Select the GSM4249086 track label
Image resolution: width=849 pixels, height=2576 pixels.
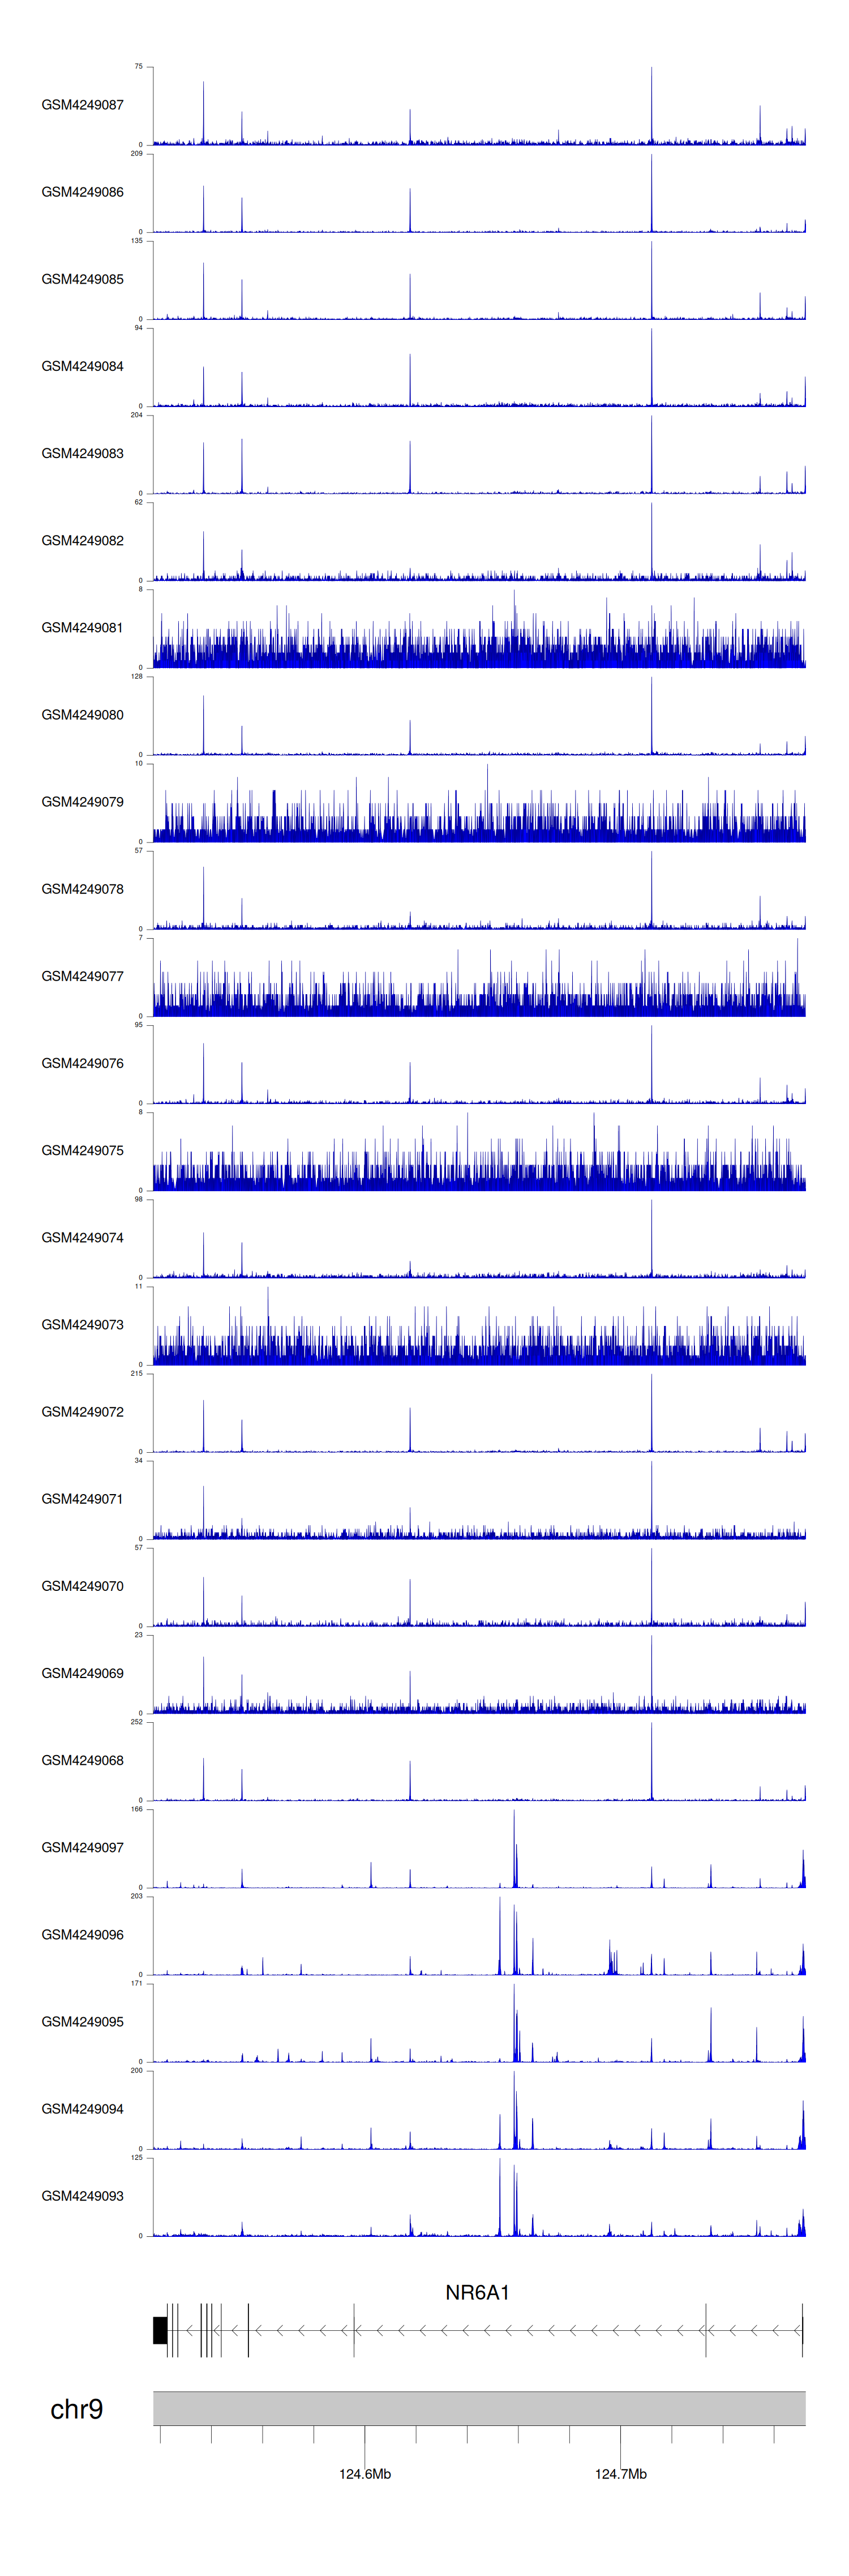[82, 192]
